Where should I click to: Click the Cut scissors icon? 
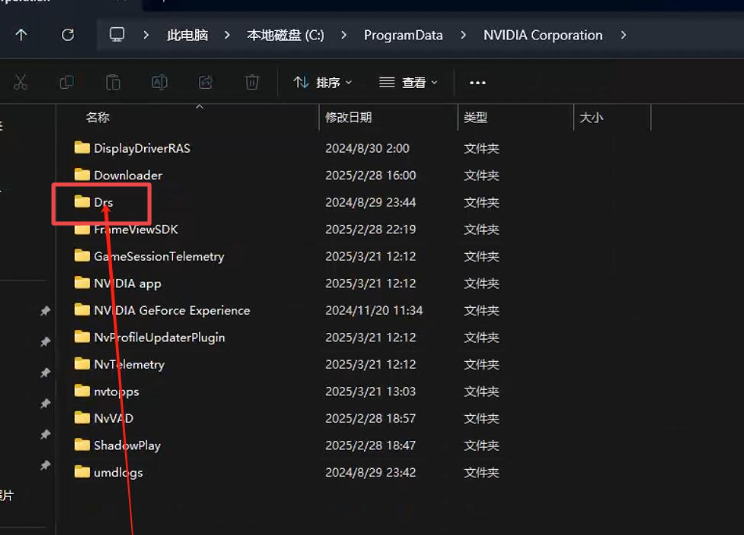point(20,82)
